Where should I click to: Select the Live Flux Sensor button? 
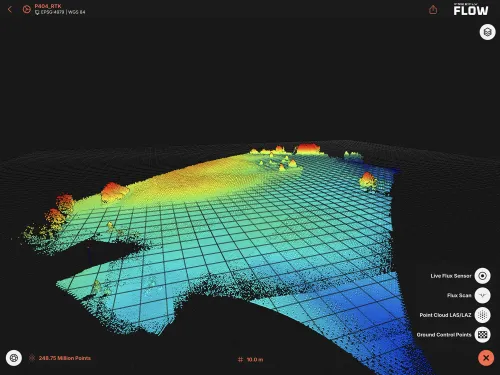pyautogui.click(x=482, y=276)
